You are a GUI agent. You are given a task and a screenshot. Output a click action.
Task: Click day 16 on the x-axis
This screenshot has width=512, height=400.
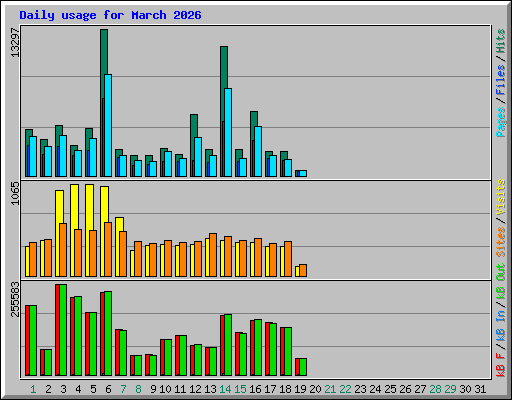point(255,389)
